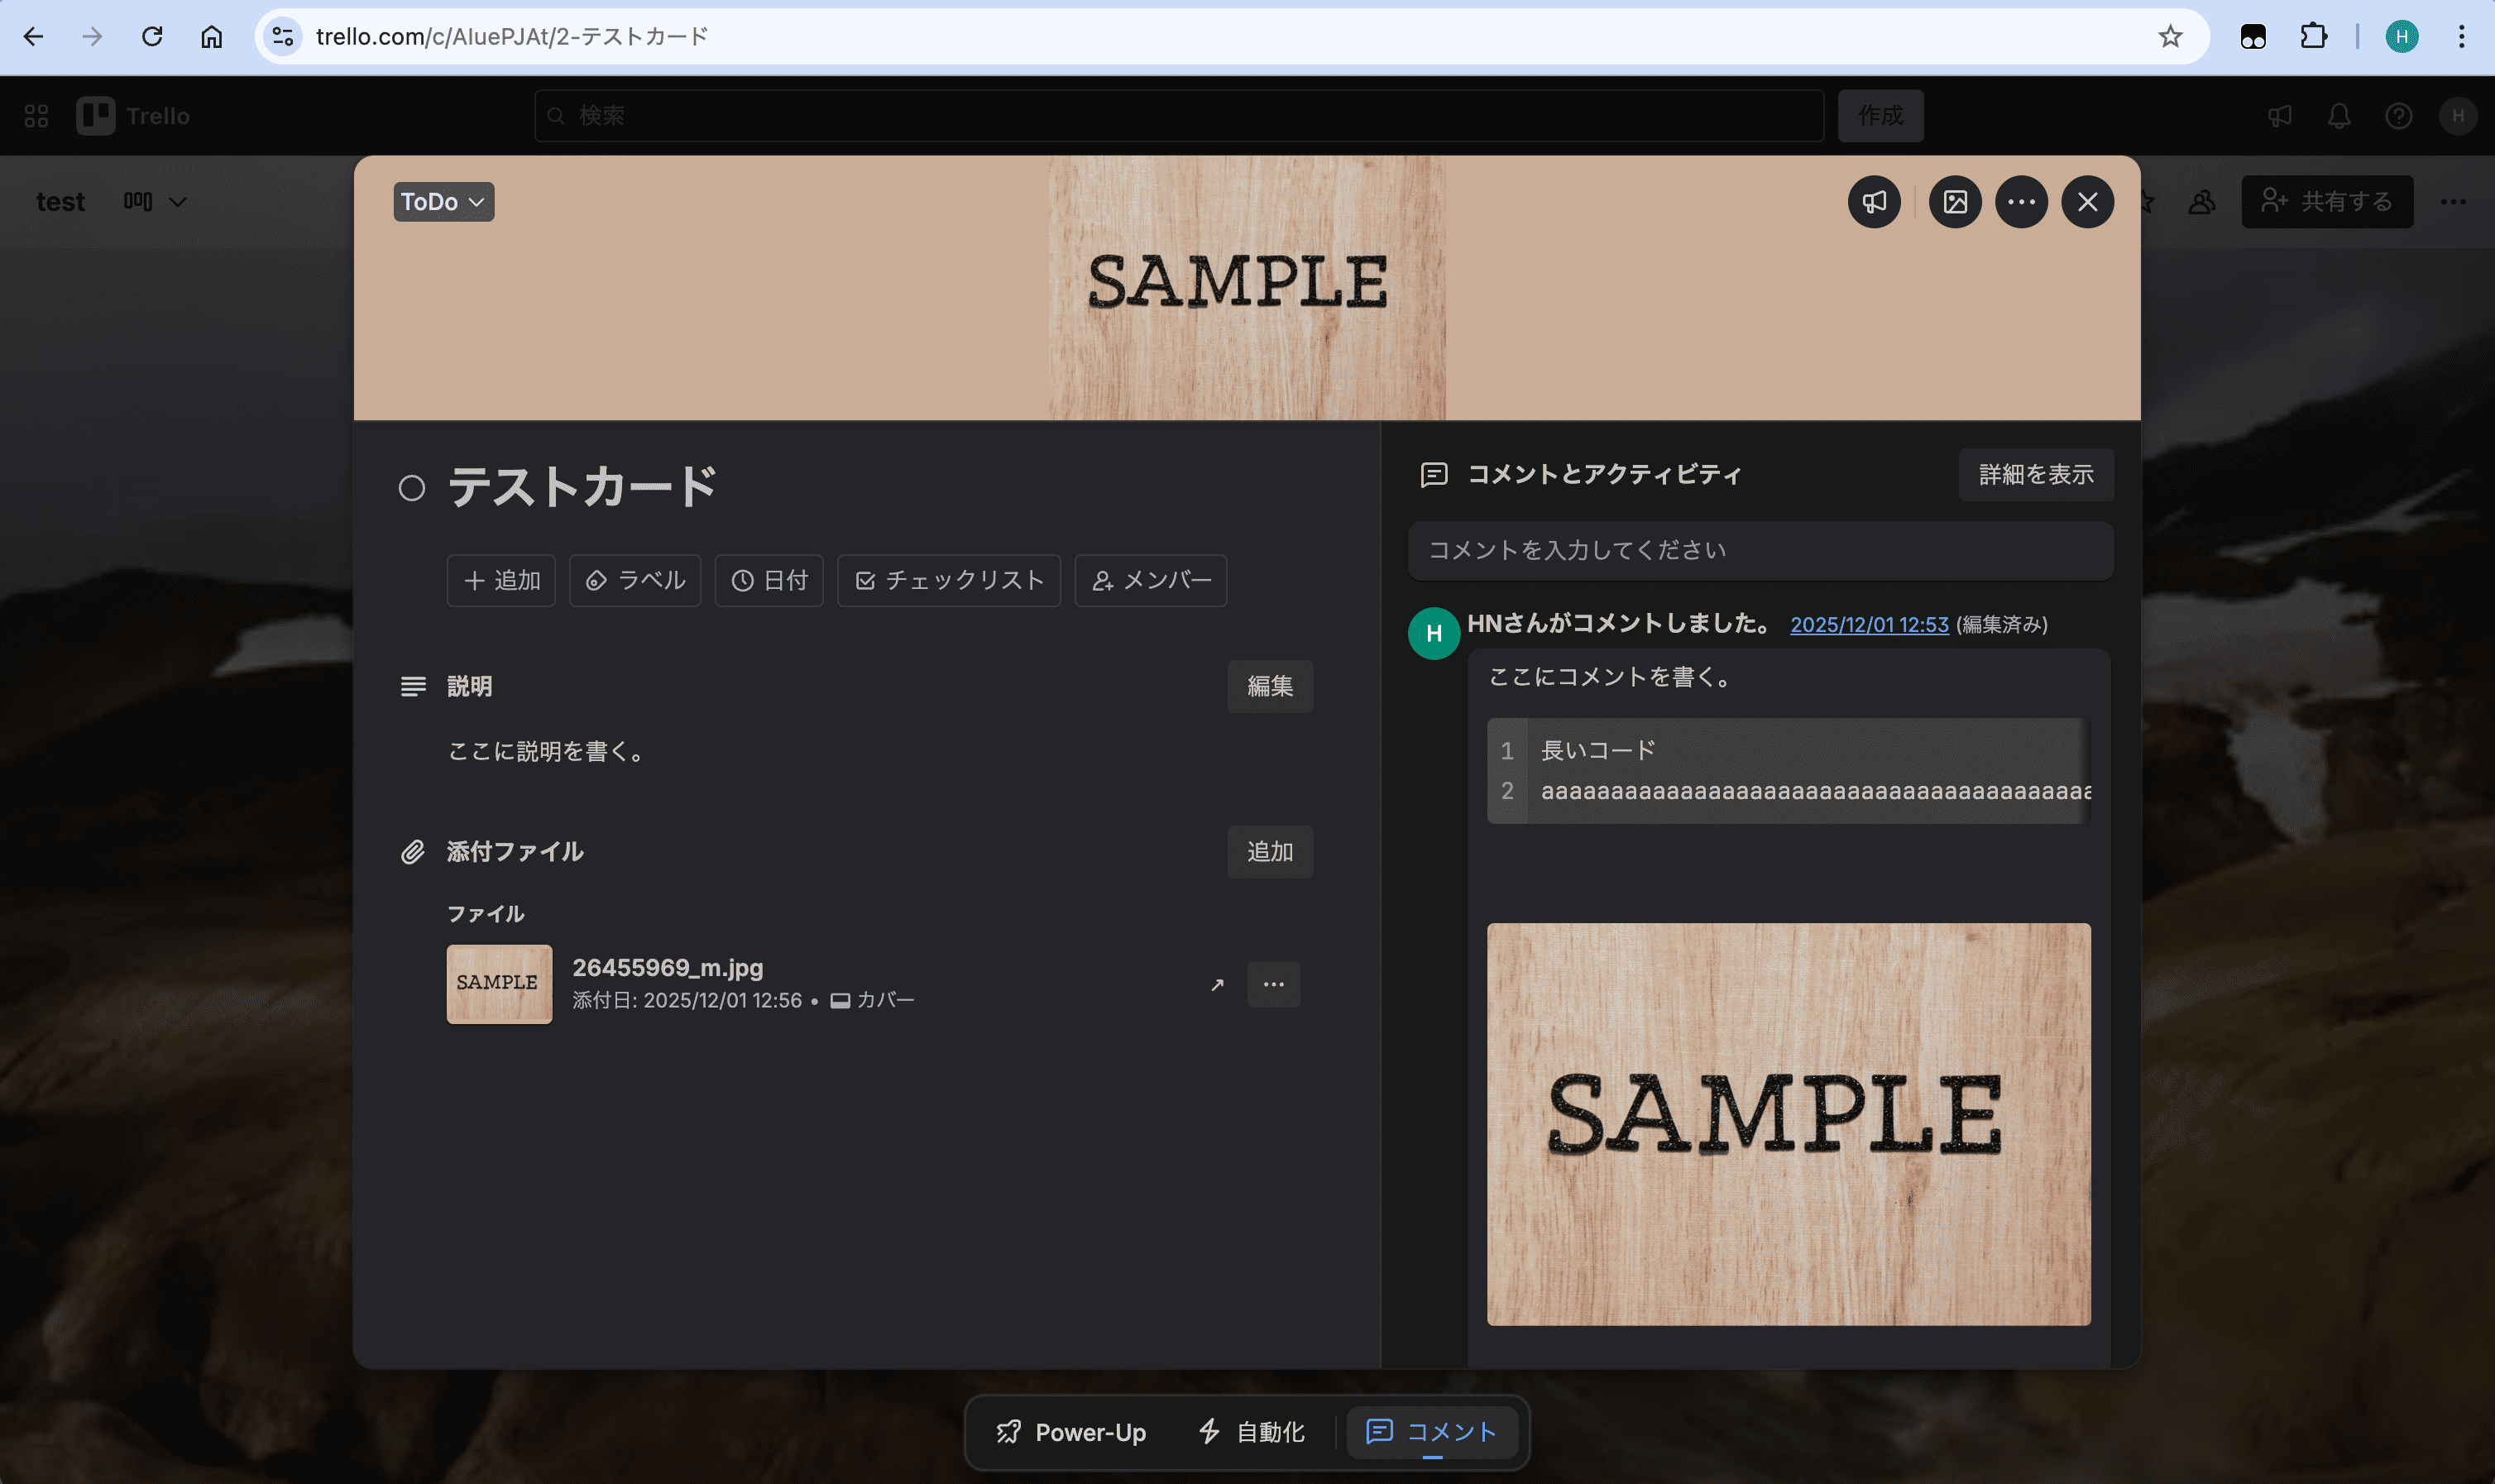Screen dimensions: 2495x1484
Task: Open the card actions overflow menu
Action: click(2021, 201)
